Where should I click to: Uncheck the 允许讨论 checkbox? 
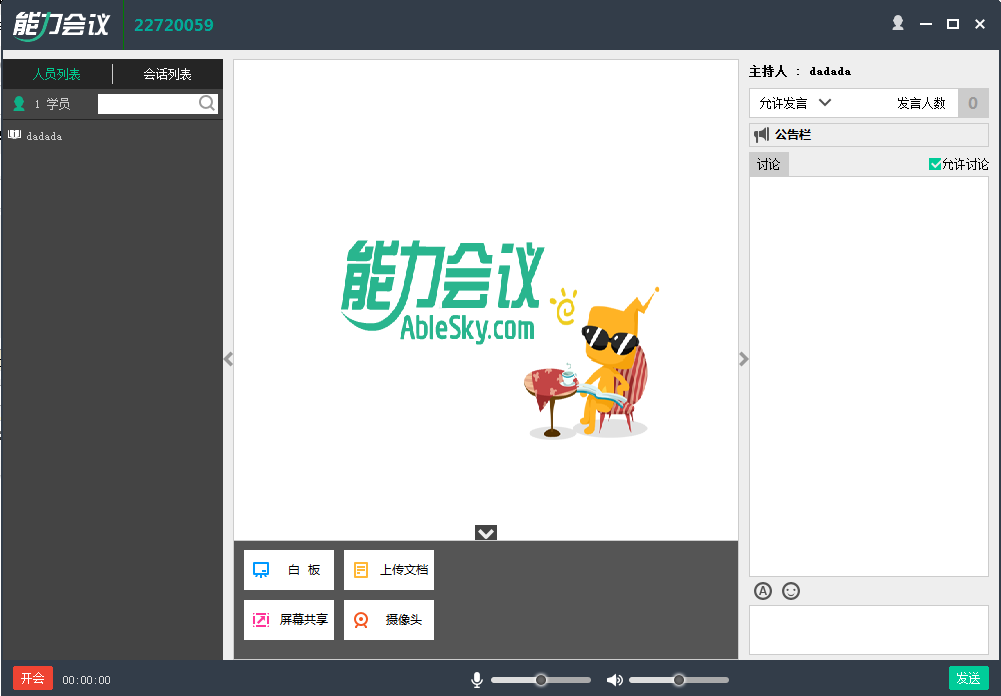[x=935, y=164]
